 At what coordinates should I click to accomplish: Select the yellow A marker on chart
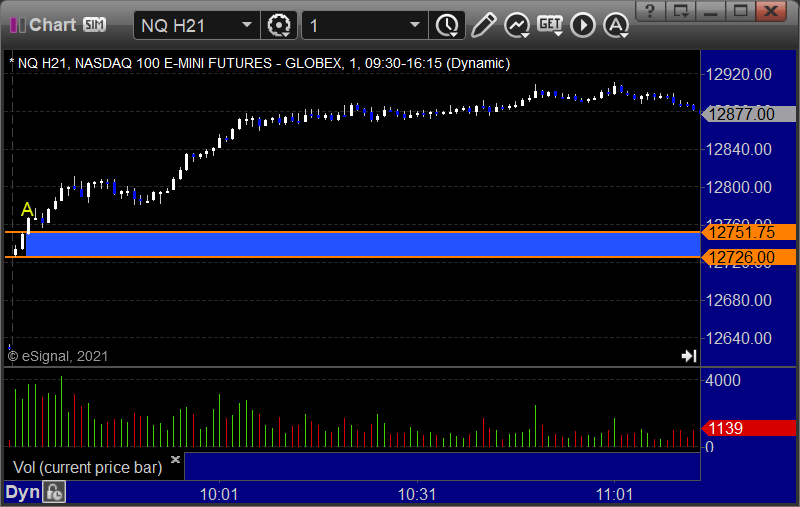tap(27, 210)
